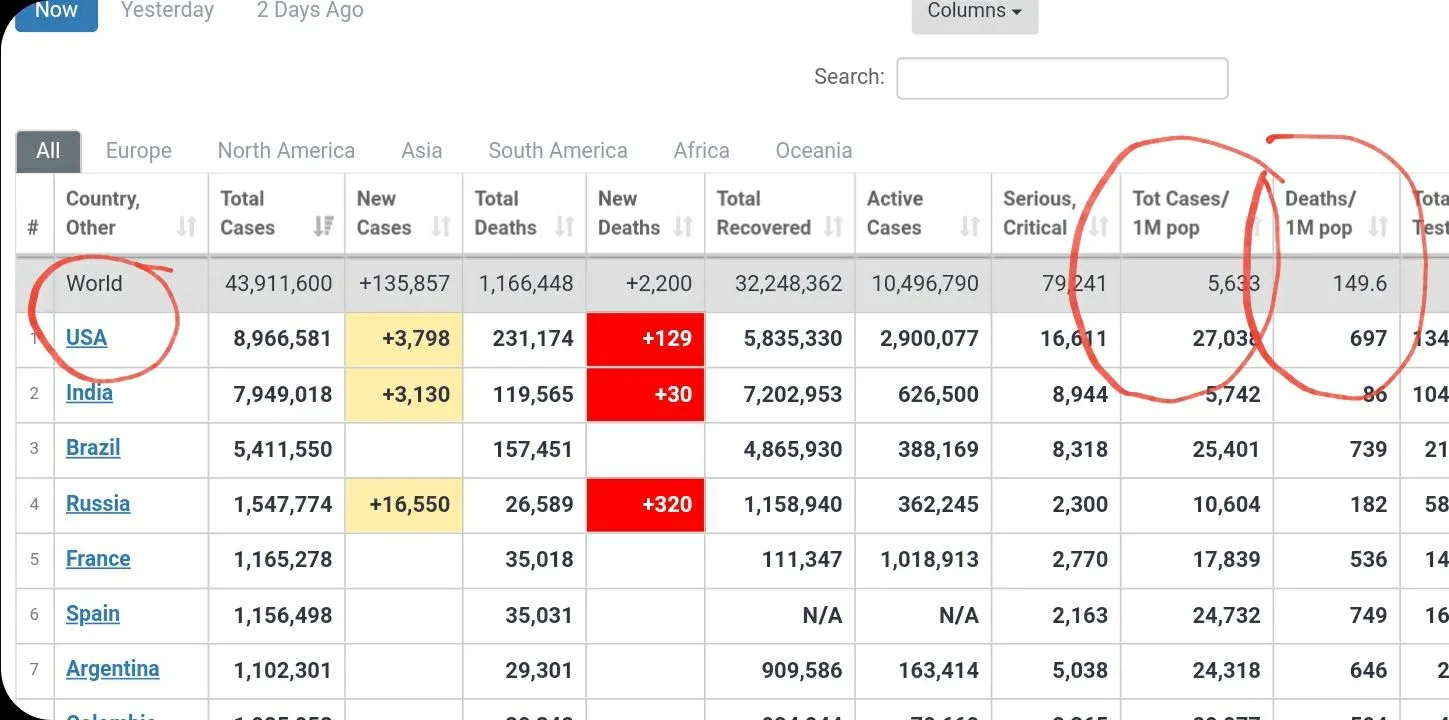The height and width of the screenshot is (720, 1449).
Task: Open the USA country link
Action: (x=86, y=338)
